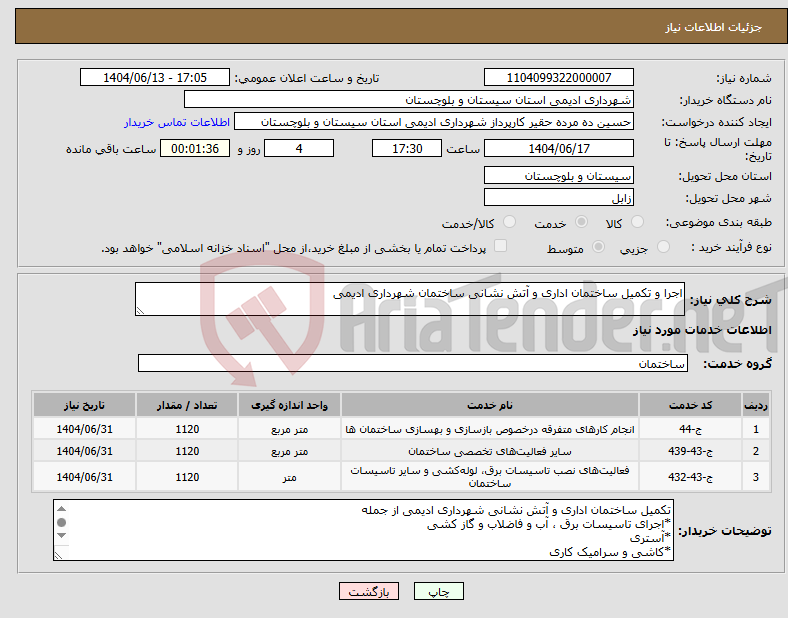This screenshot has height=618, width=788.
Task: Choose the جزیی purchase type radio
Action: [663, 247]
